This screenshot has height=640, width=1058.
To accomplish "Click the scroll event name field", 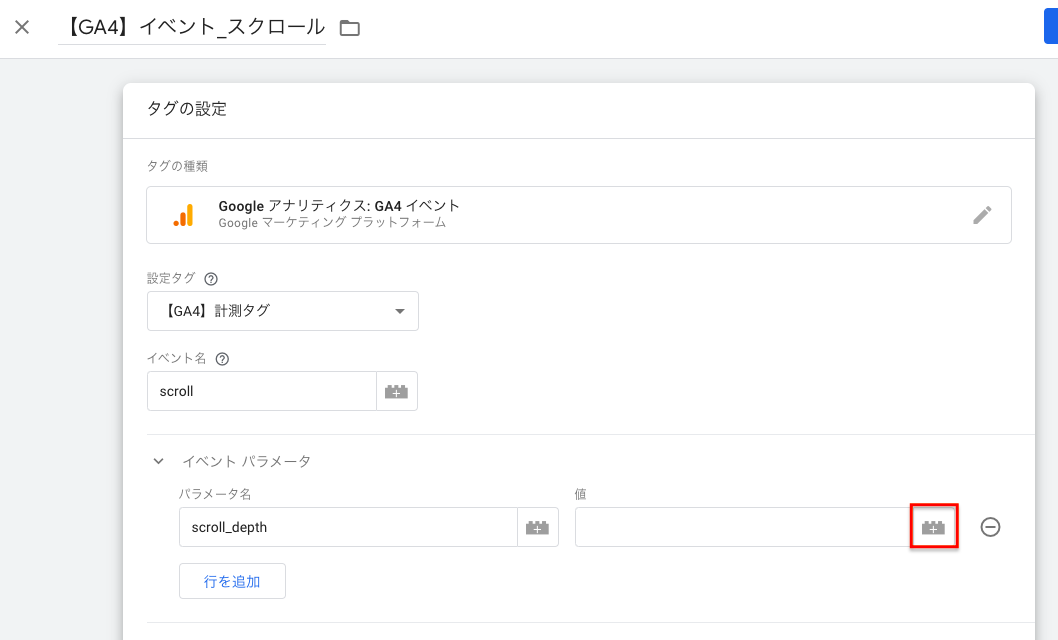I will pyautogui.click(x=262, y=391).
